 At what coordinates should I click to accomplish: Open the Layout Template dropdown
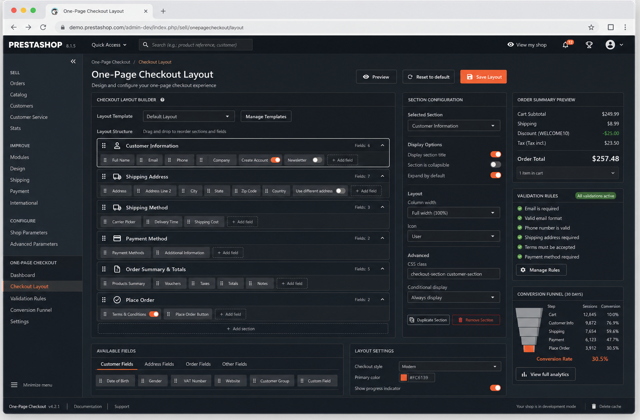tap(189, 116)
